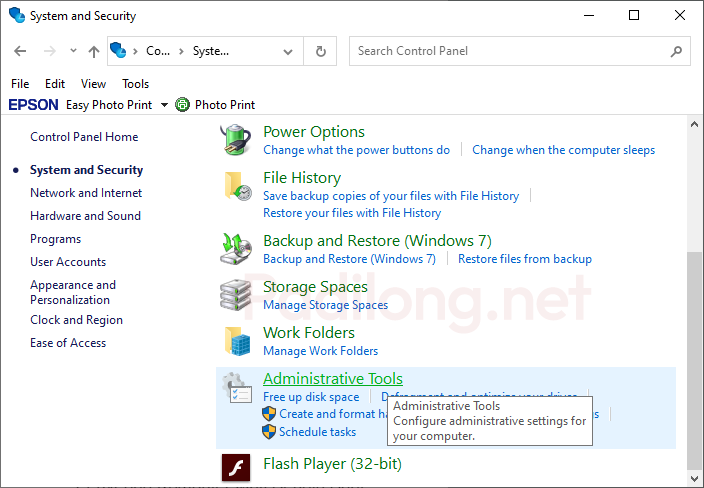
Task: Open the Storage Spaces heading
Action: 315,287
